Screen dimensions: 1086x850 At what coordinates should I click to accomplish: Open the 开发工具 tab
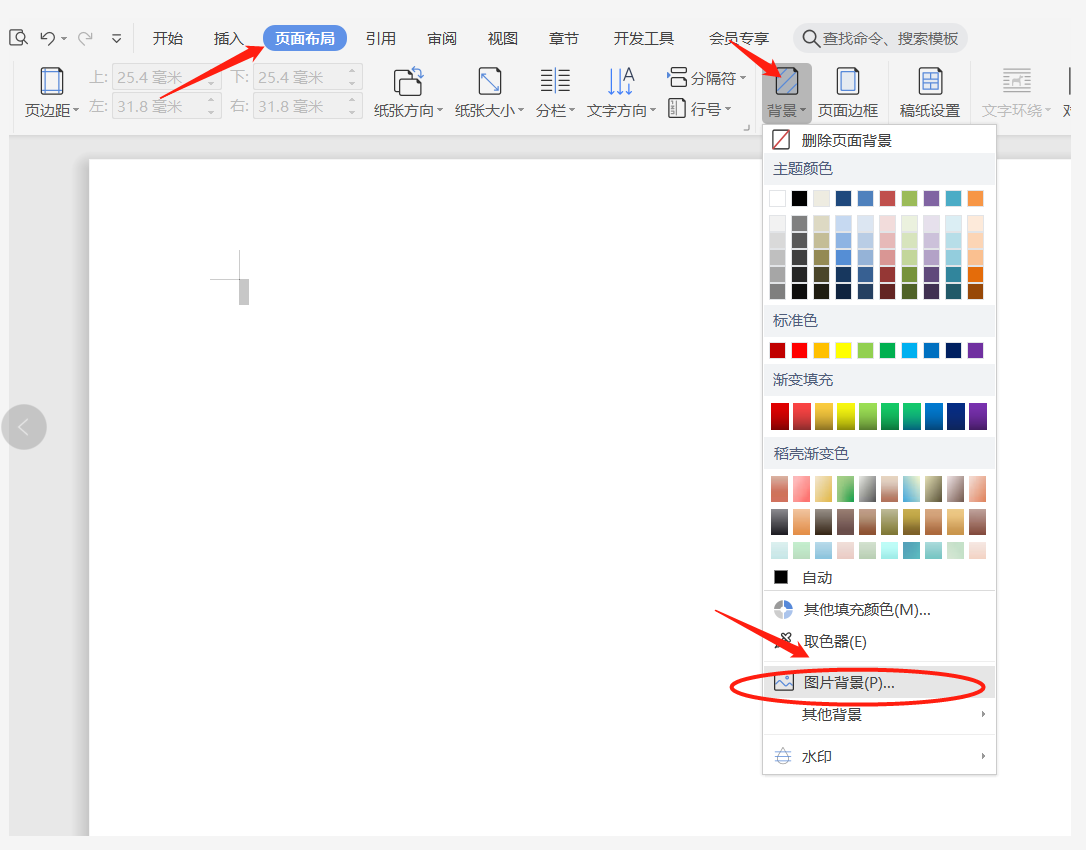coord(643,38)
